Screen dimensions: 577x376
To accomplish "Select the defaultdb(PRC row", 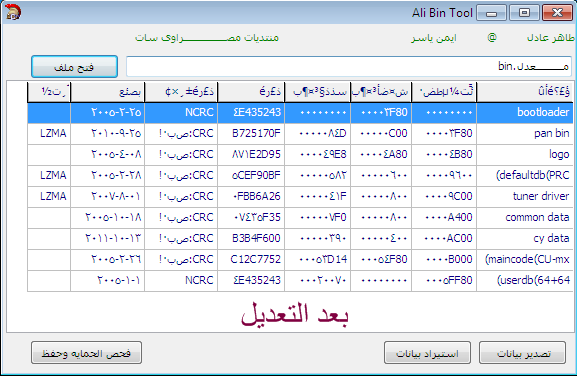I will point(300,175).
